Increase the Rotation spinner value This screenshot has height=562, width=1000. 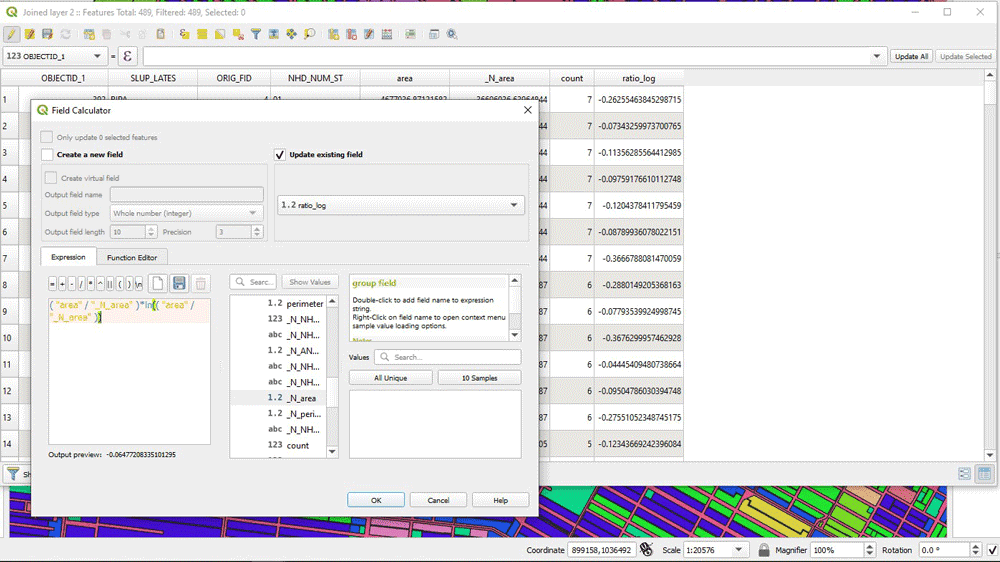975,547
